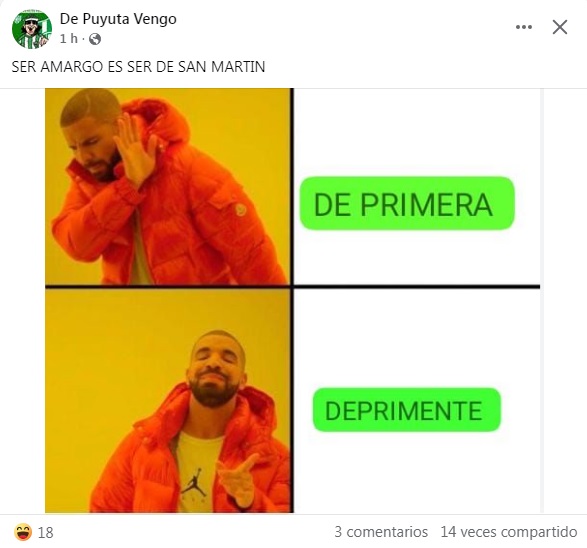The height and width of the screenshot is (548, 587).
Task: Select the caption SER AMARGO ES SER DE SAN MARTIN
Action: 138,67
